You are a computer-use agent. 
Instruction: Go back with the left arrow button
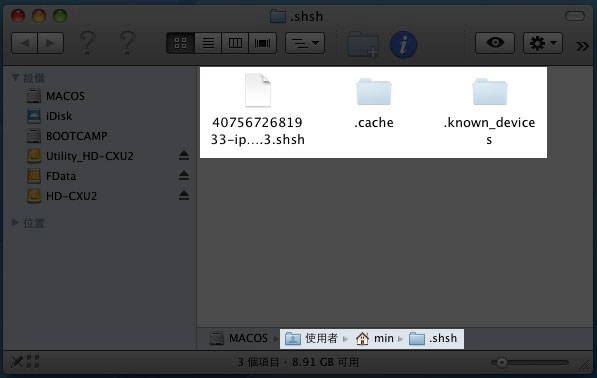pyautogui.click(x=25, y=43)
